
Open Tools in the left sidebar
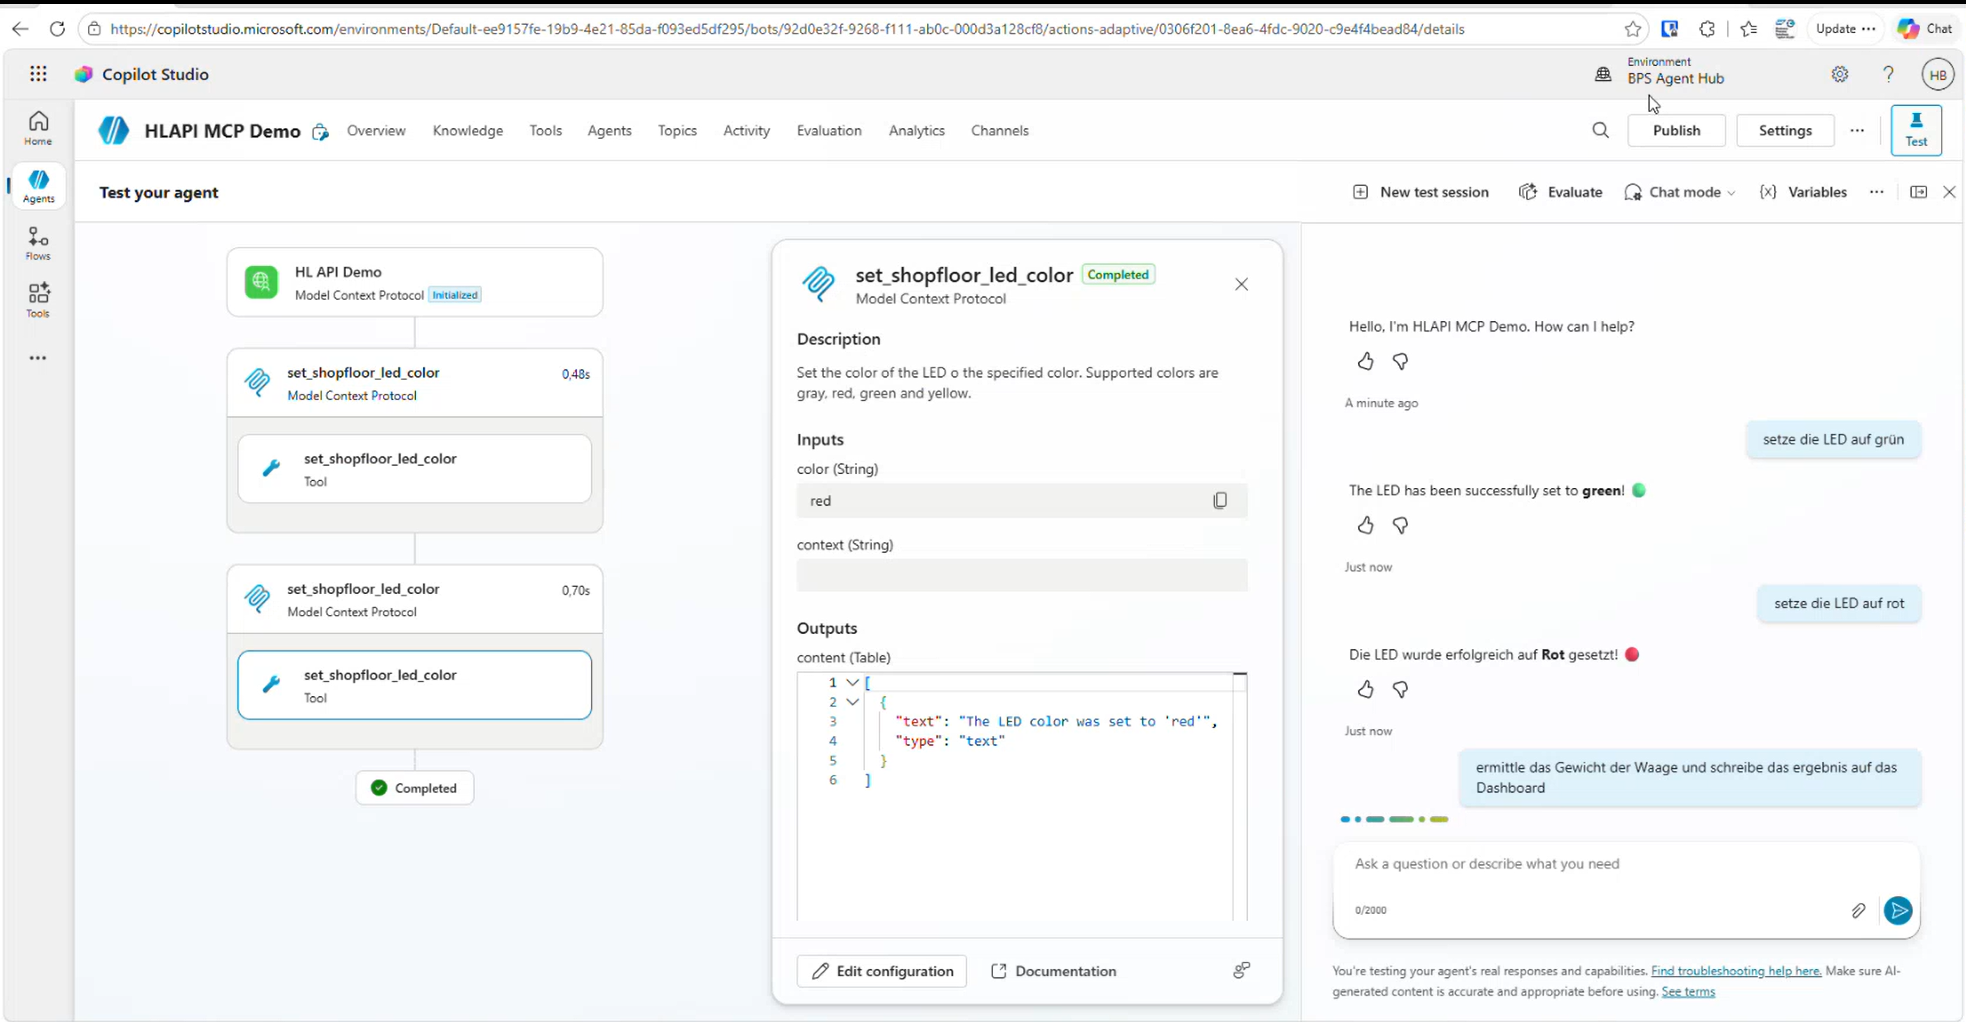[38, 300]
